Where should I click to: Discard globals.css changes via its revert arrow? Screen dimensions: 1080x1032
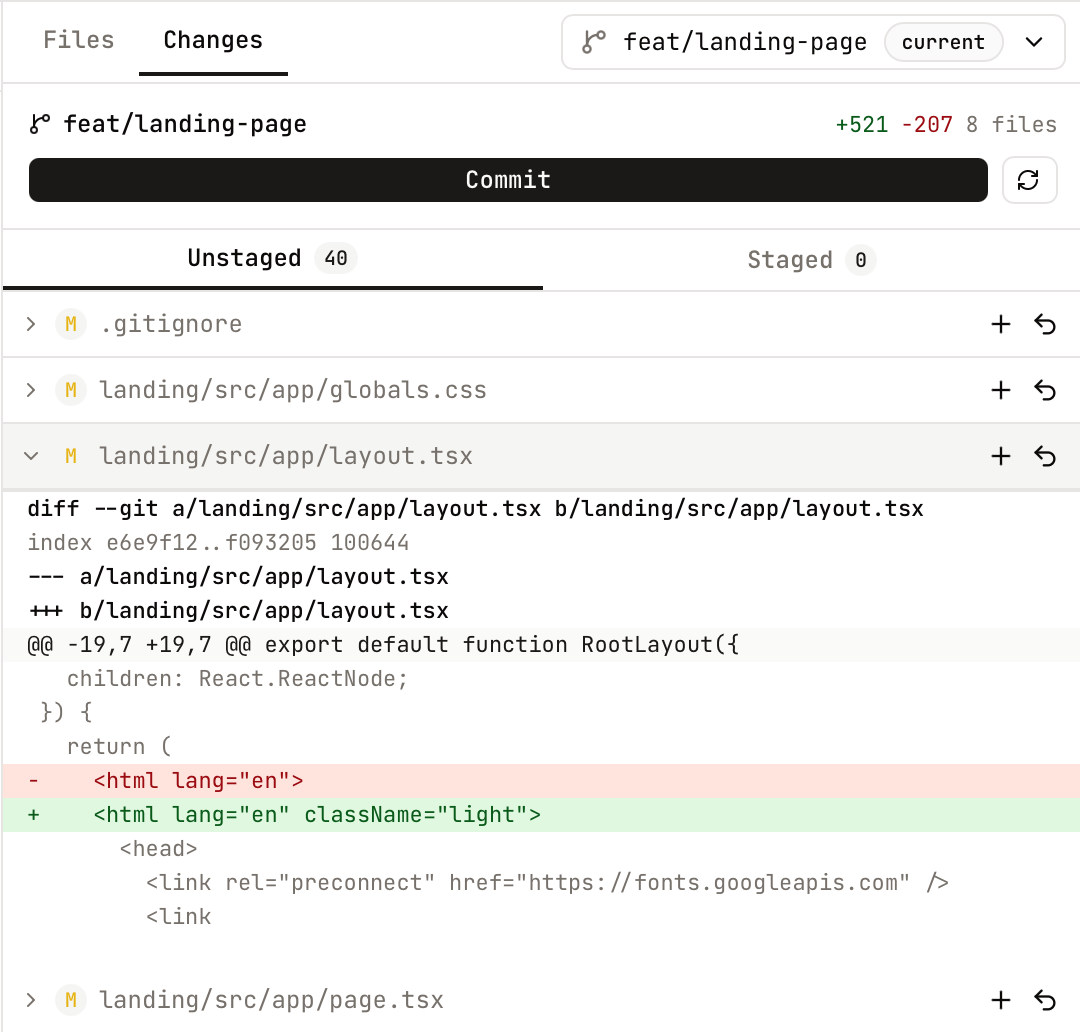tap(1045, 390)
